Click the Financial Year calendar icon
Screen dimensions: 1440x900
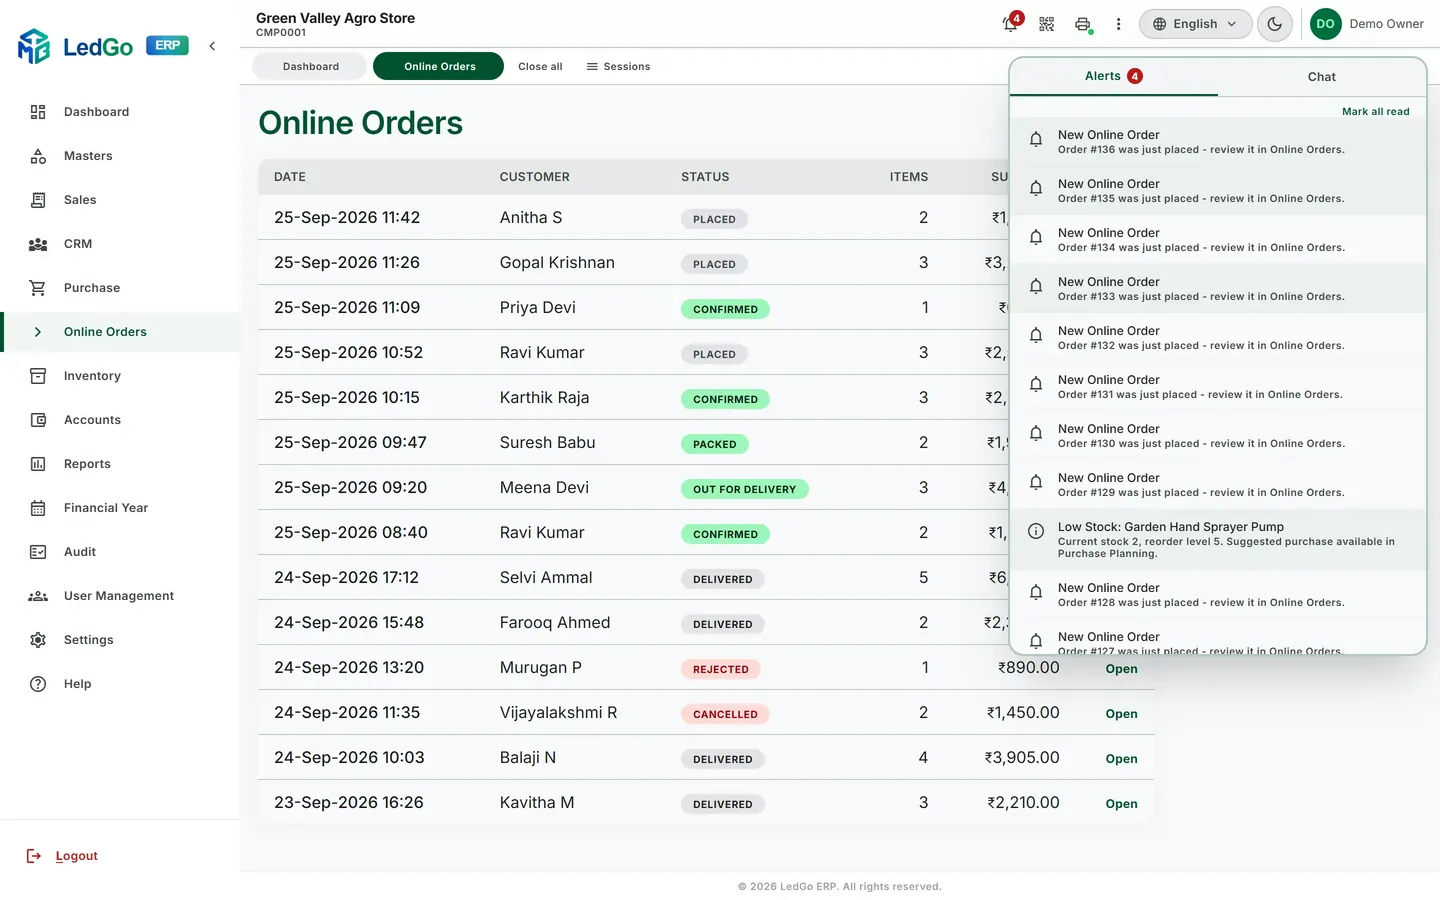tap(38, 508)
